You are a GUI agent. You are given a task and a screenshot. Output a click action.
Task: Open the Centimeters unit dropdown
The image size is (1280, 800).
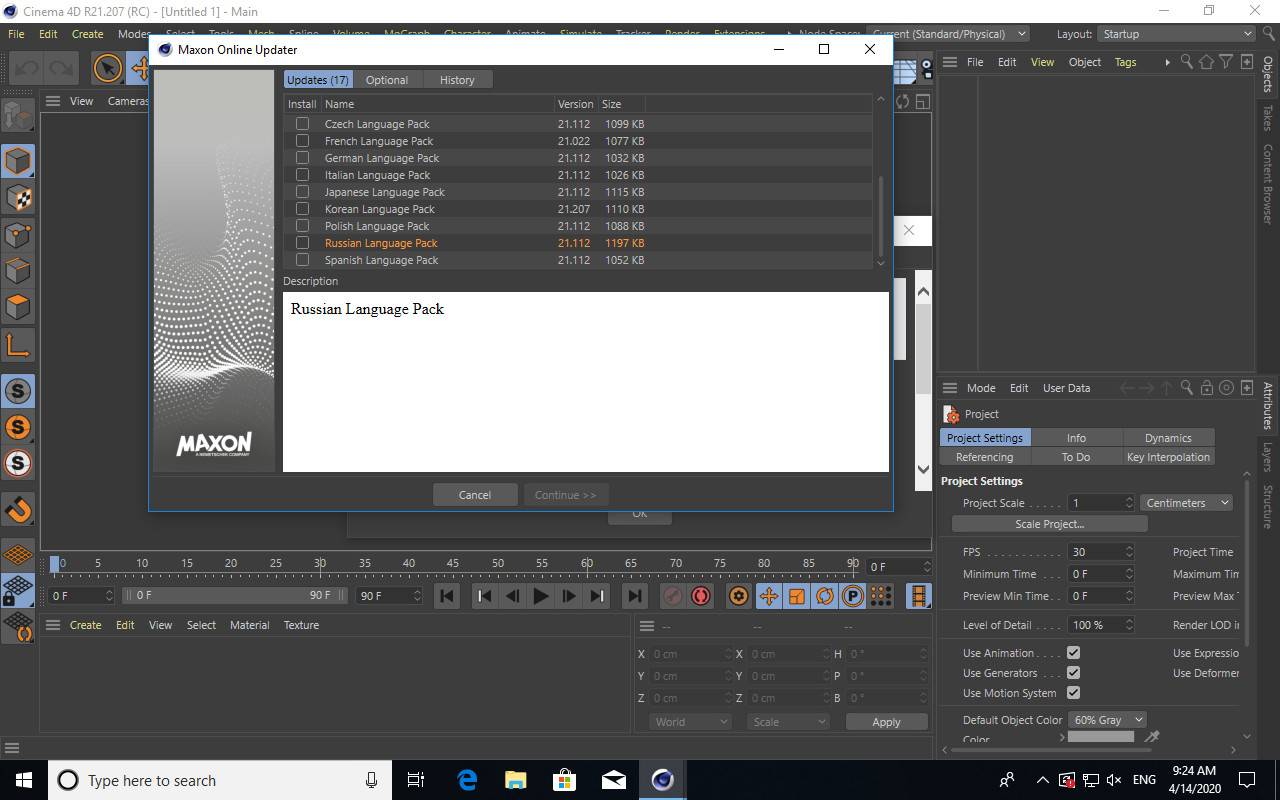(1187, 503)
